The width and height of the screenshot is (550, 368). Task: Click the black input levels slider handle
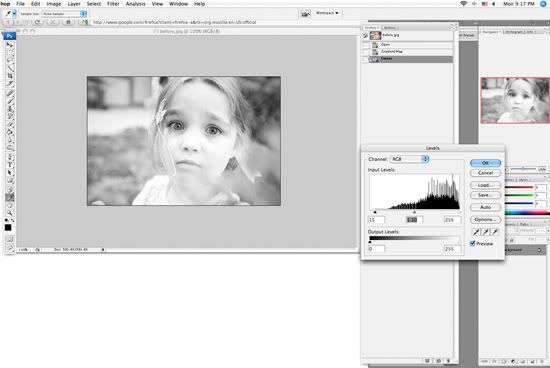tap(375, 212)
